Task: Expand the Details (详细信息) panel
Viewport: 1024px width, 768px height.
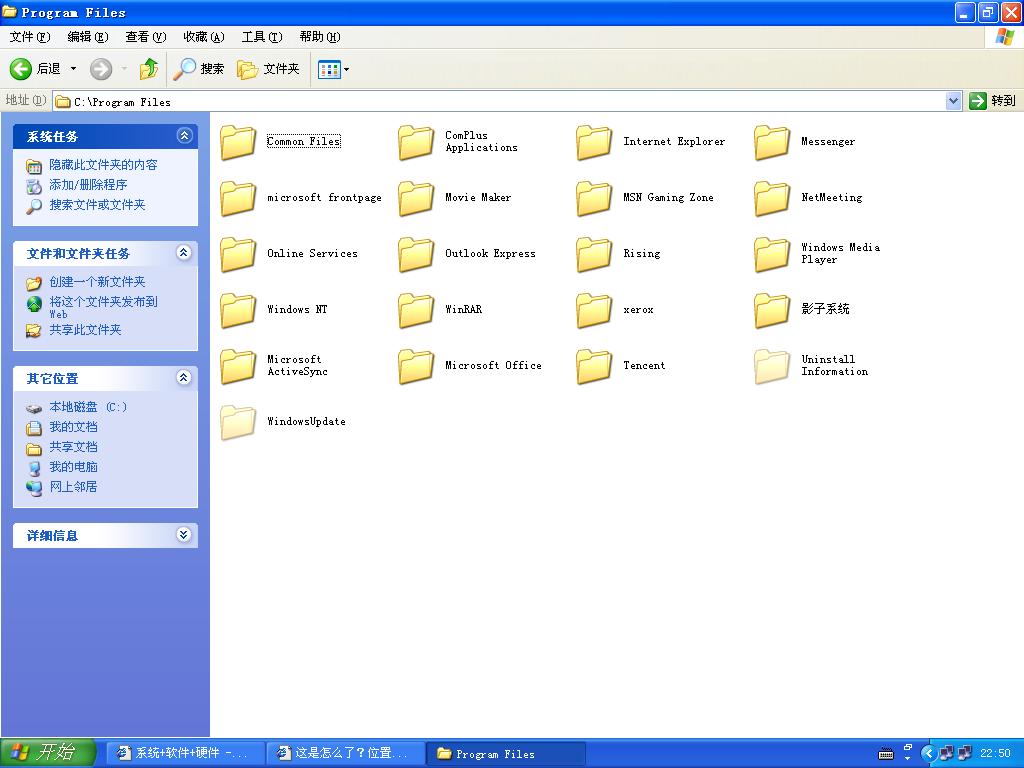Action: tap(184, 535)
